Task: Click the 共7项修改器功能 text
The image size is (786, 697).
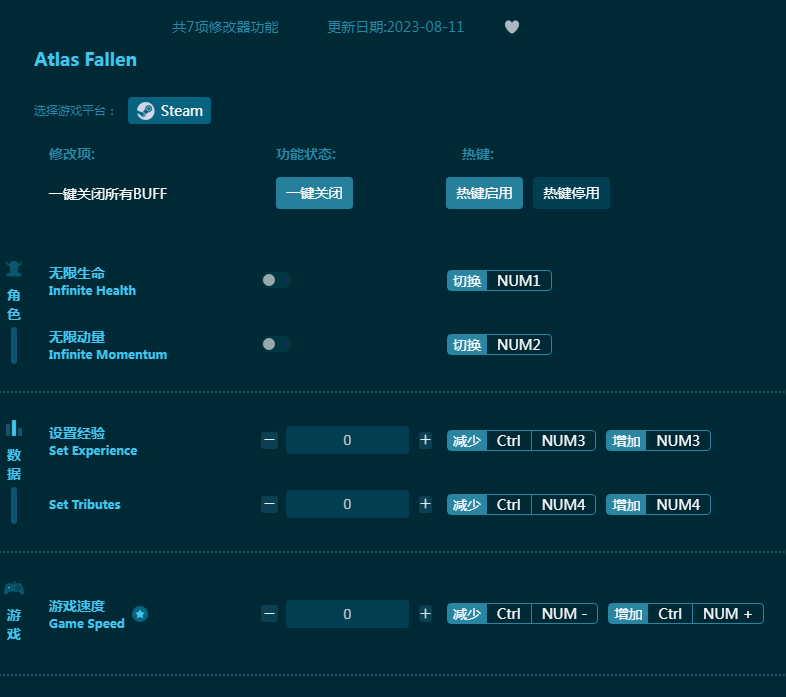Action: coord(225,27)
